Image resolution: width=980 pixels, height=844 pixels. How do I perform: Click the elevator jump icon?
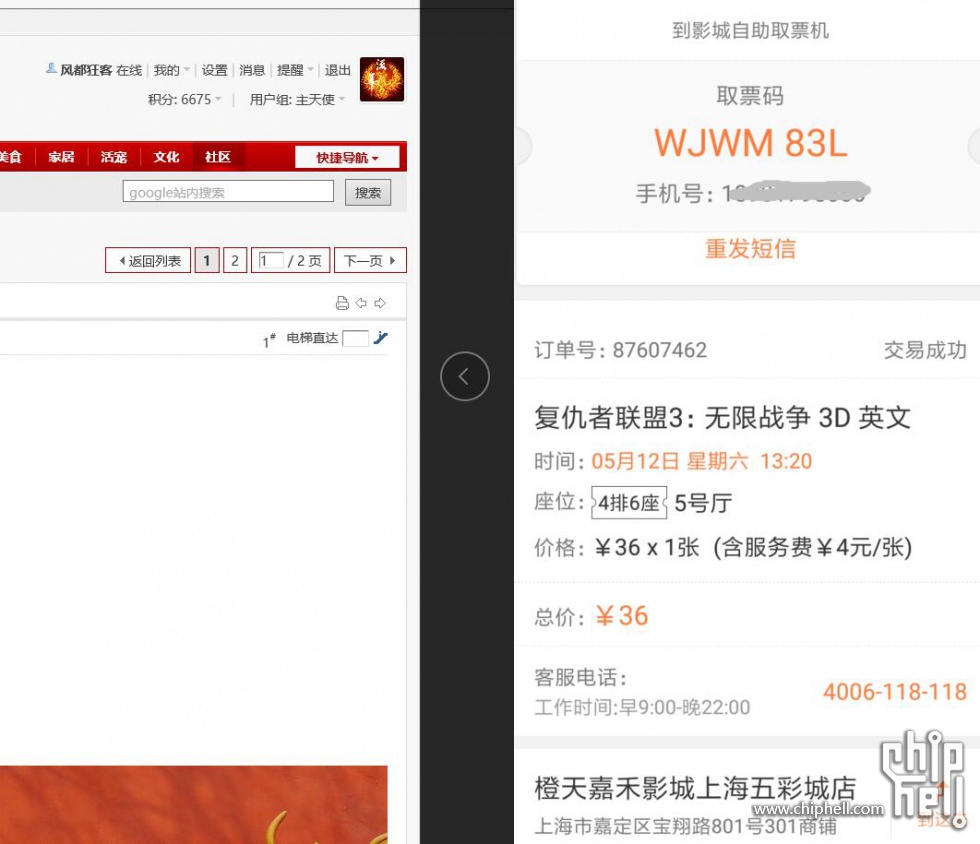[381, 338]
